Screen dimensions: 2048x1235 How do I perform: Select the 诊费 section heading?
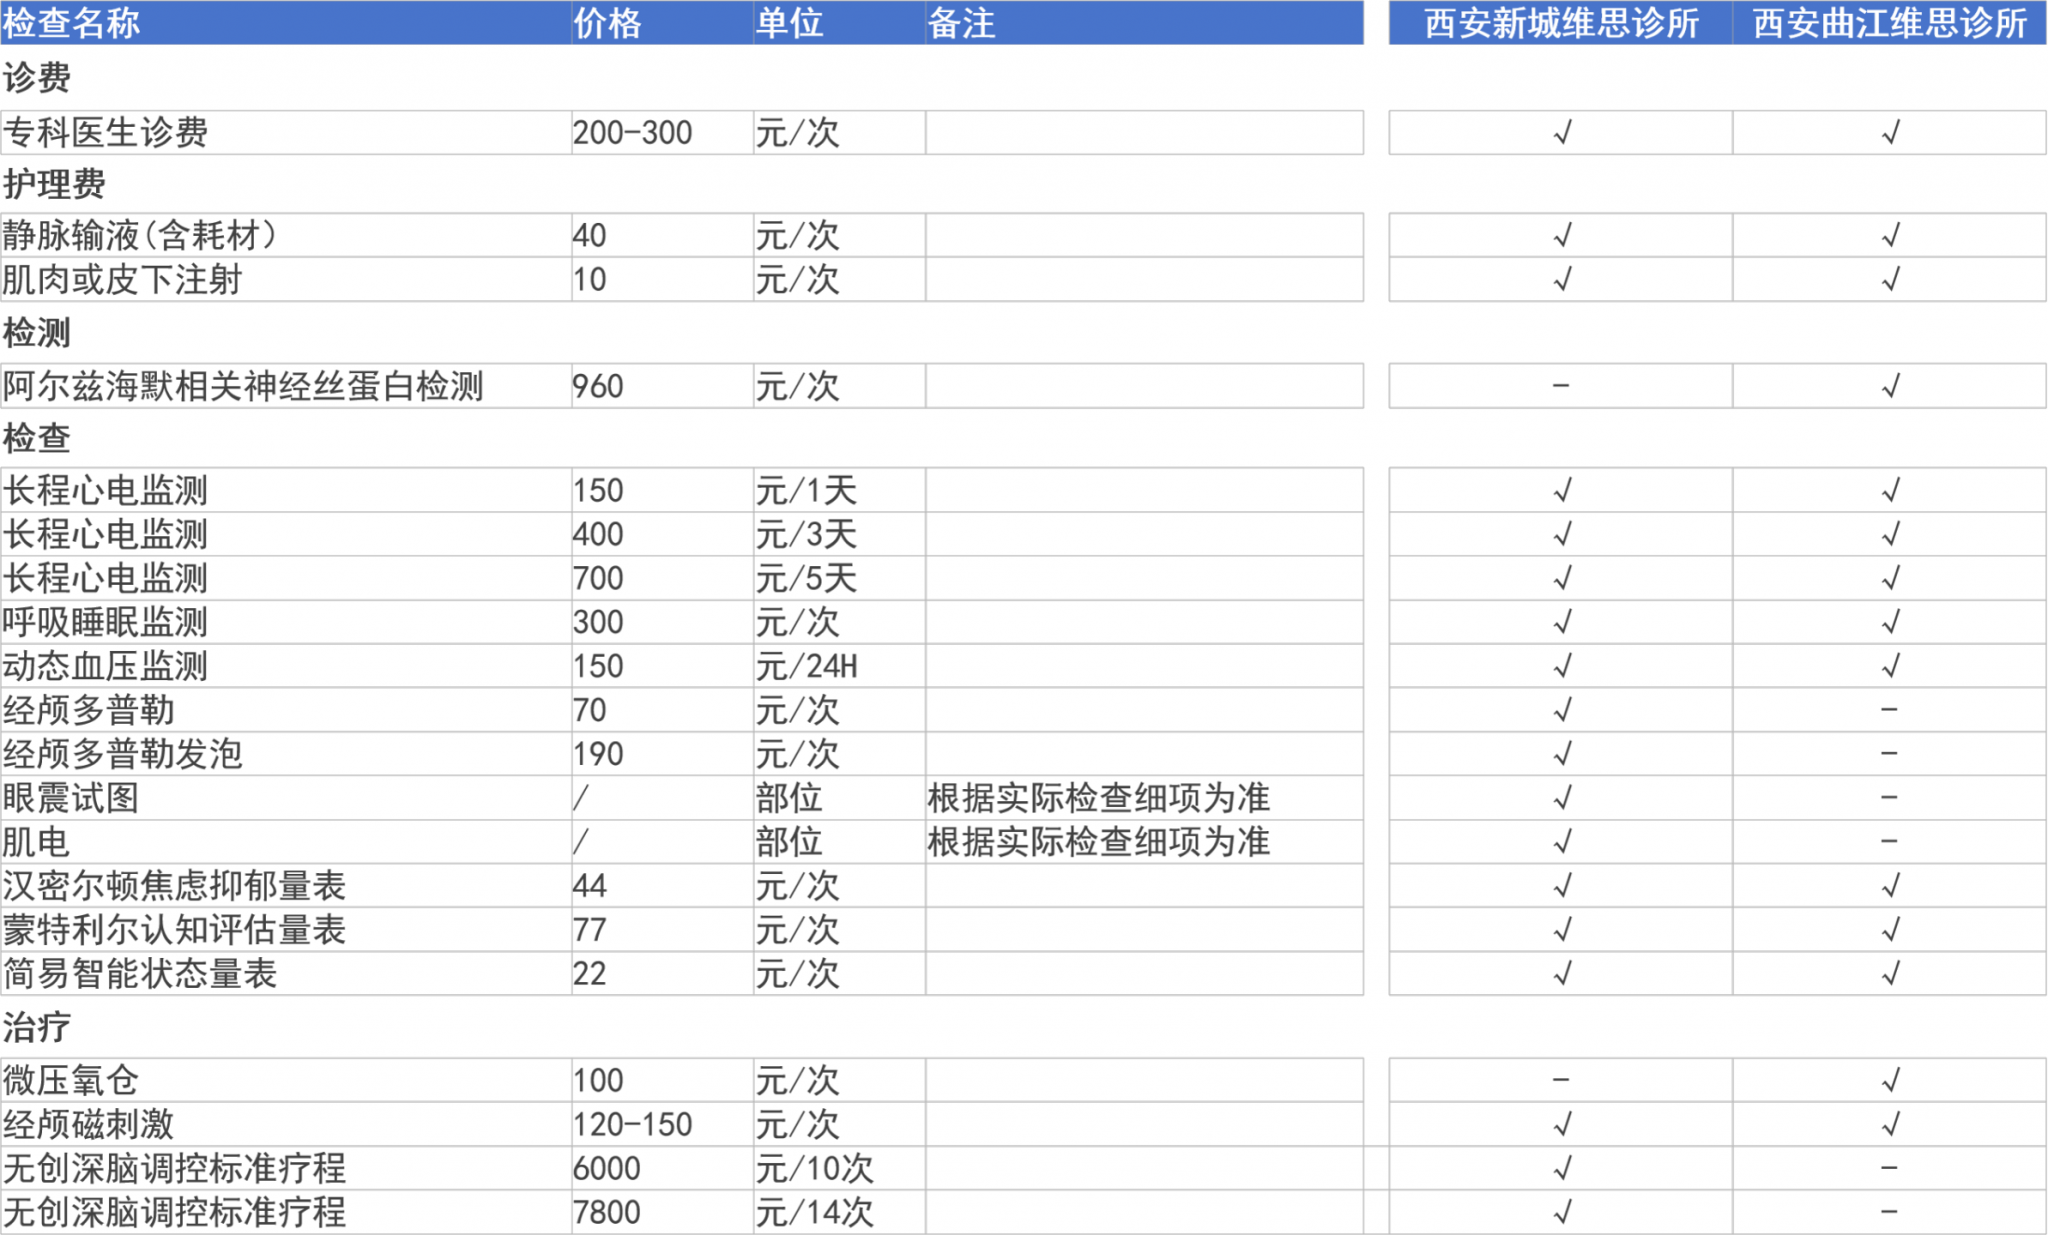(x=37, y=78)
